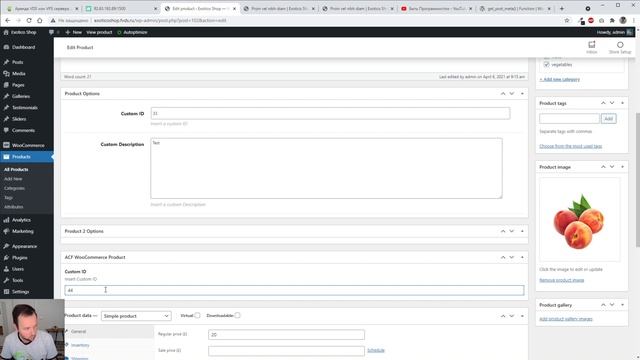Viewport: 640px width, 360px height.
Task: Click Add new category link
Action: pos(560,79)
